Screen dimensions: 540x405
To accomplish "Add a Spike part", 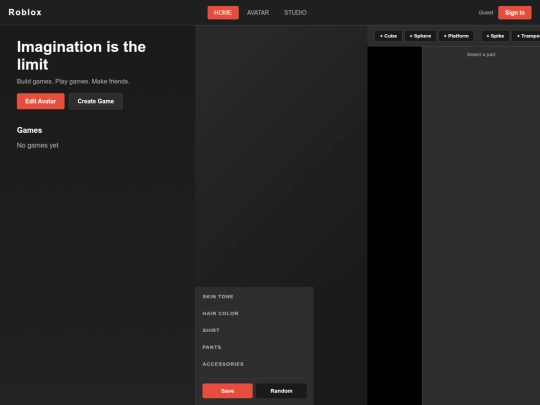I will (495, 36).
